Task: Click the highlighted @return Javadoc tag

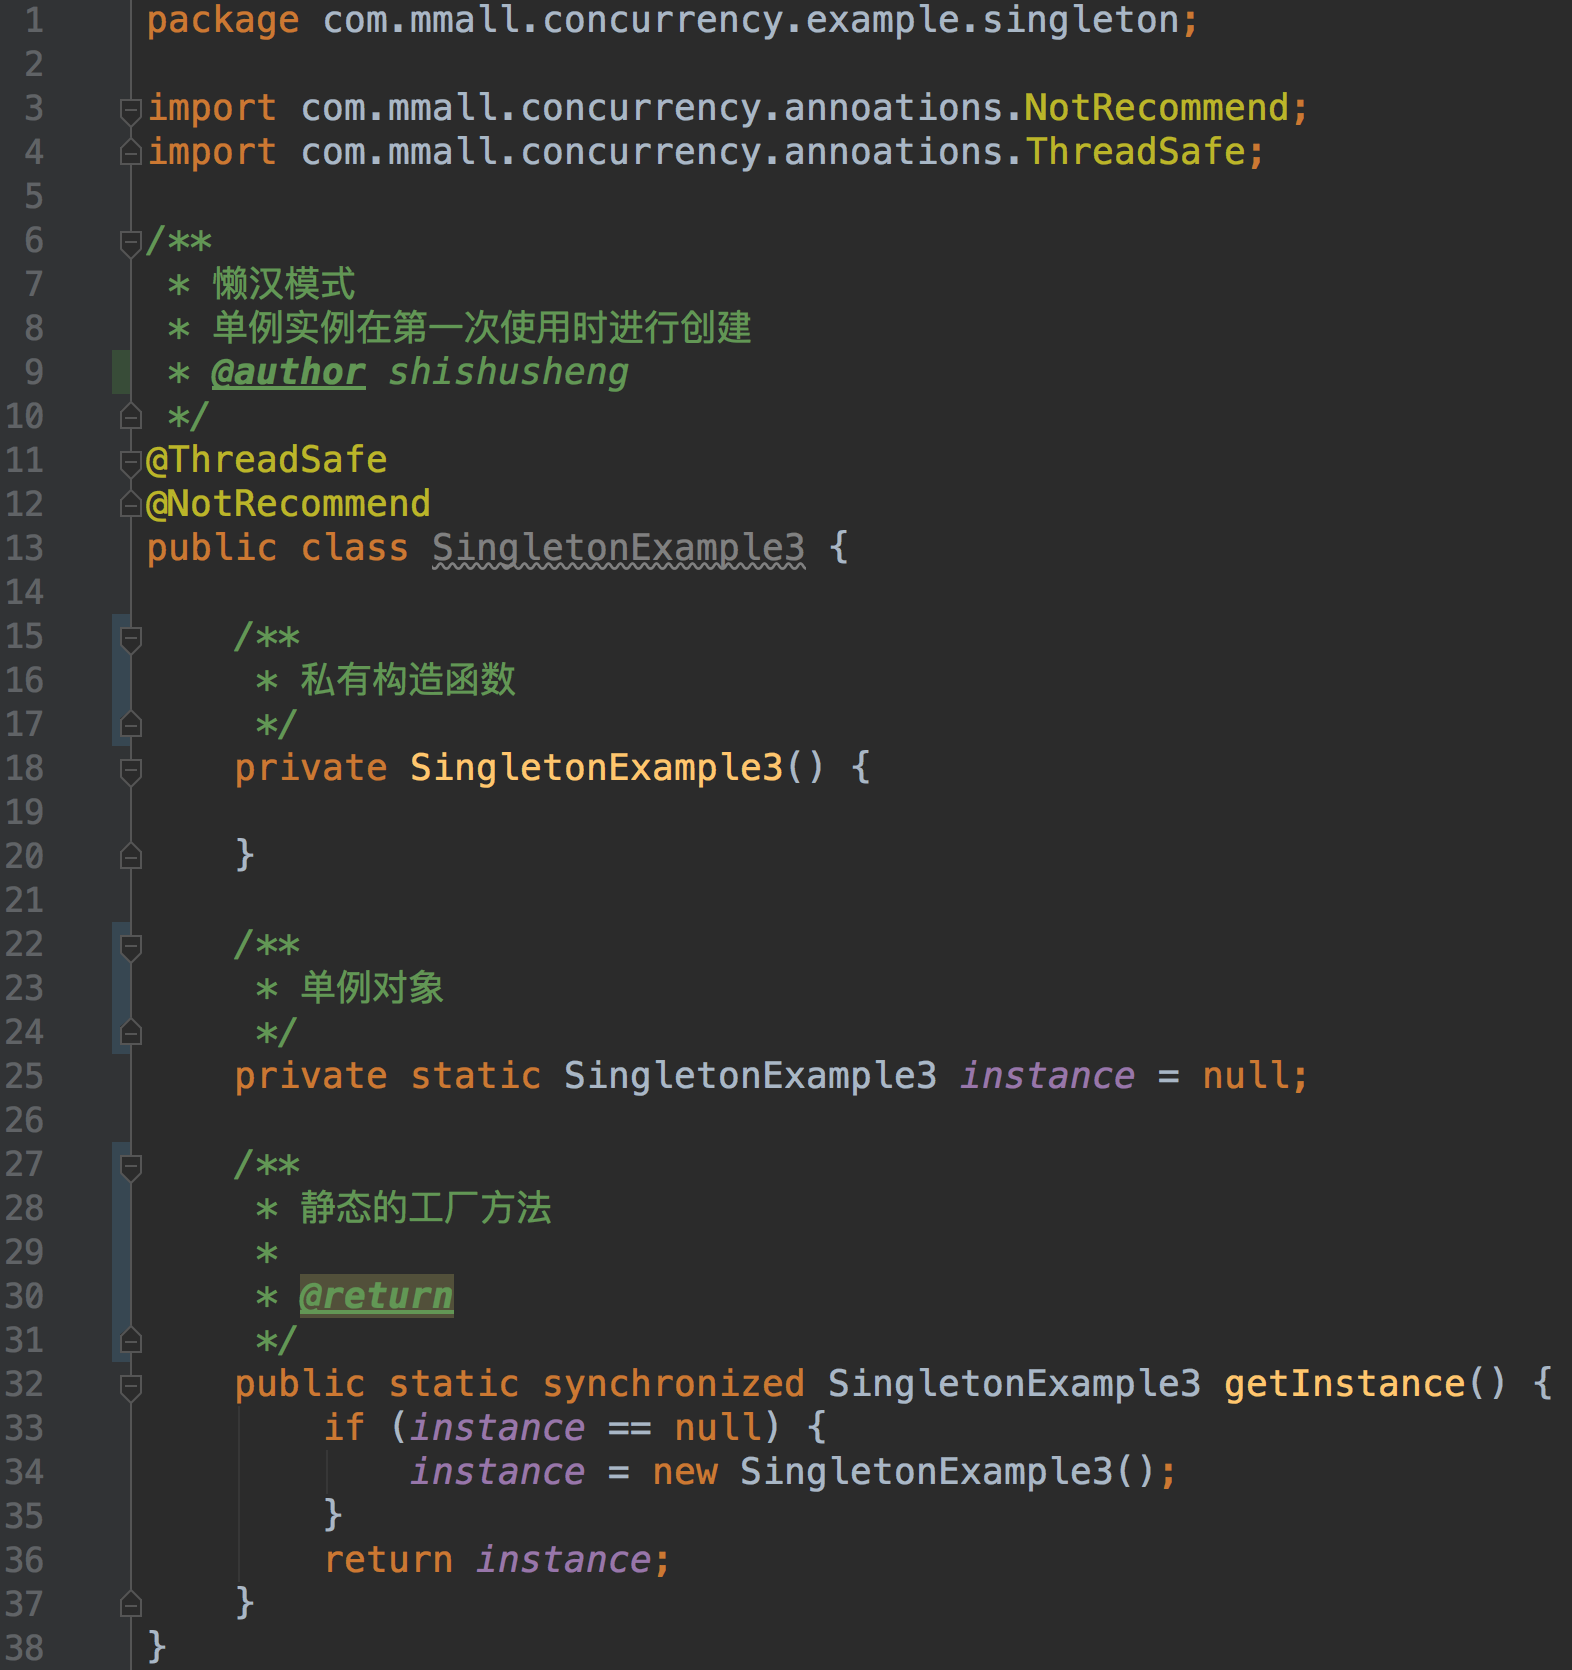Action: tap(376, 1296)
